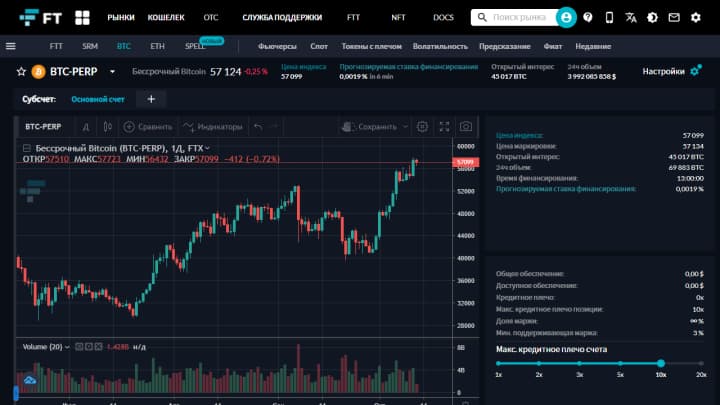Click the orange Bitcoin coin icon

click(x=39, y=72)
